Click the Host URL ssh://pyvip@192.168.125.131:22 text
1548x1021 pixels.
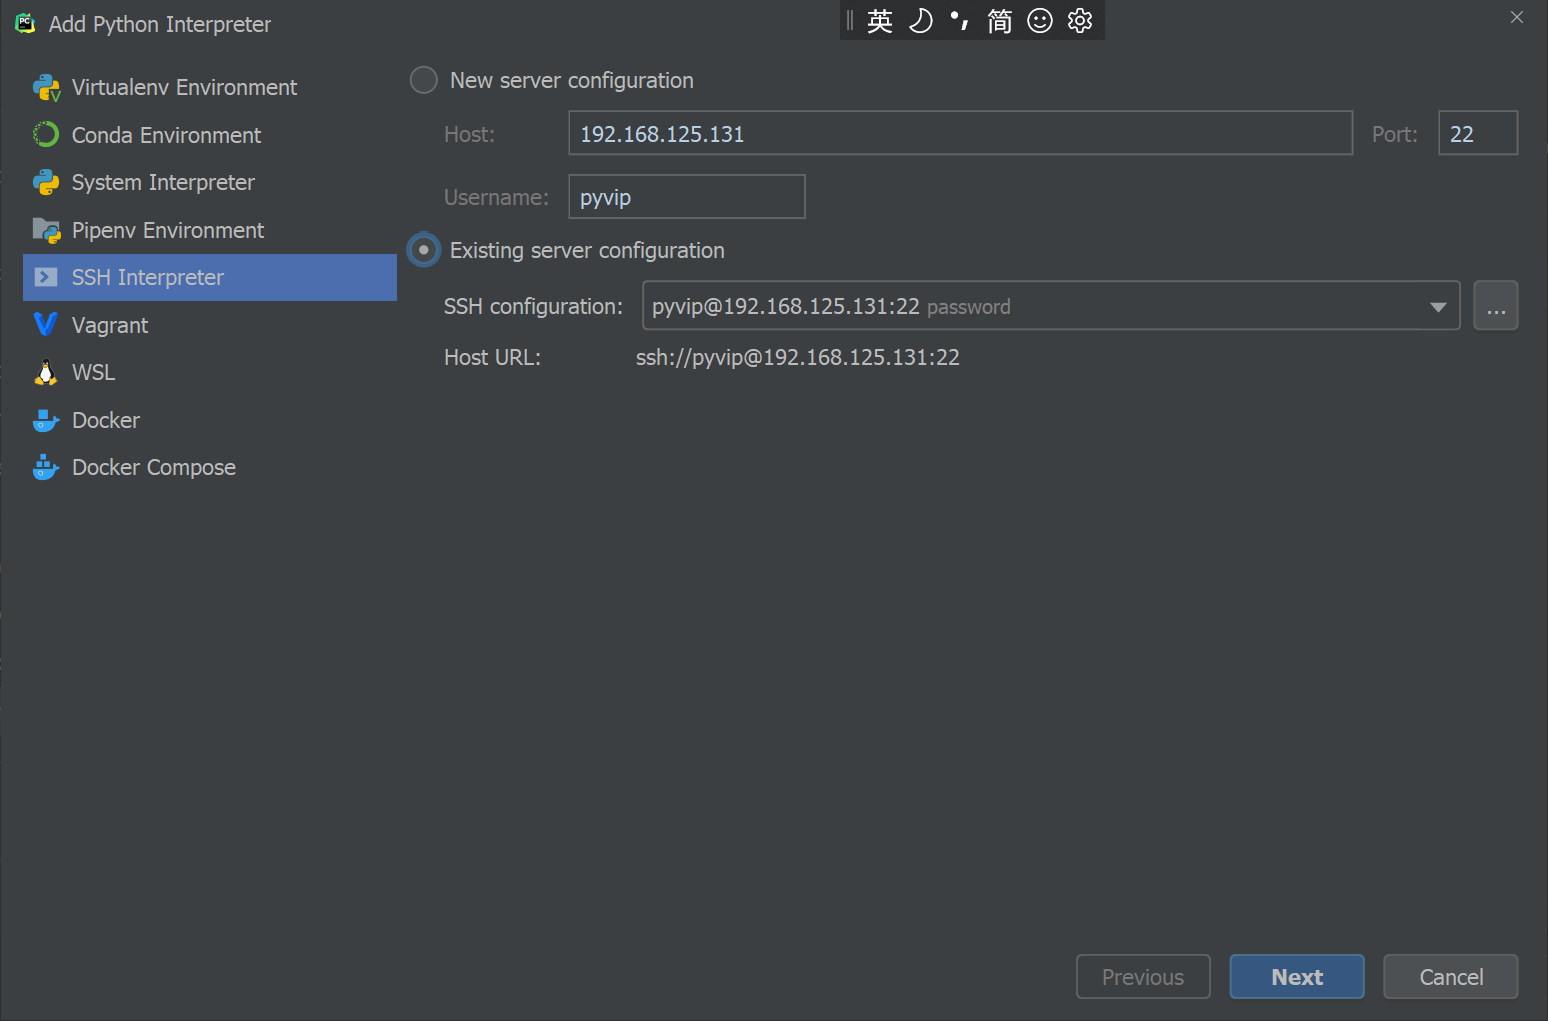[x=798, y=357]
